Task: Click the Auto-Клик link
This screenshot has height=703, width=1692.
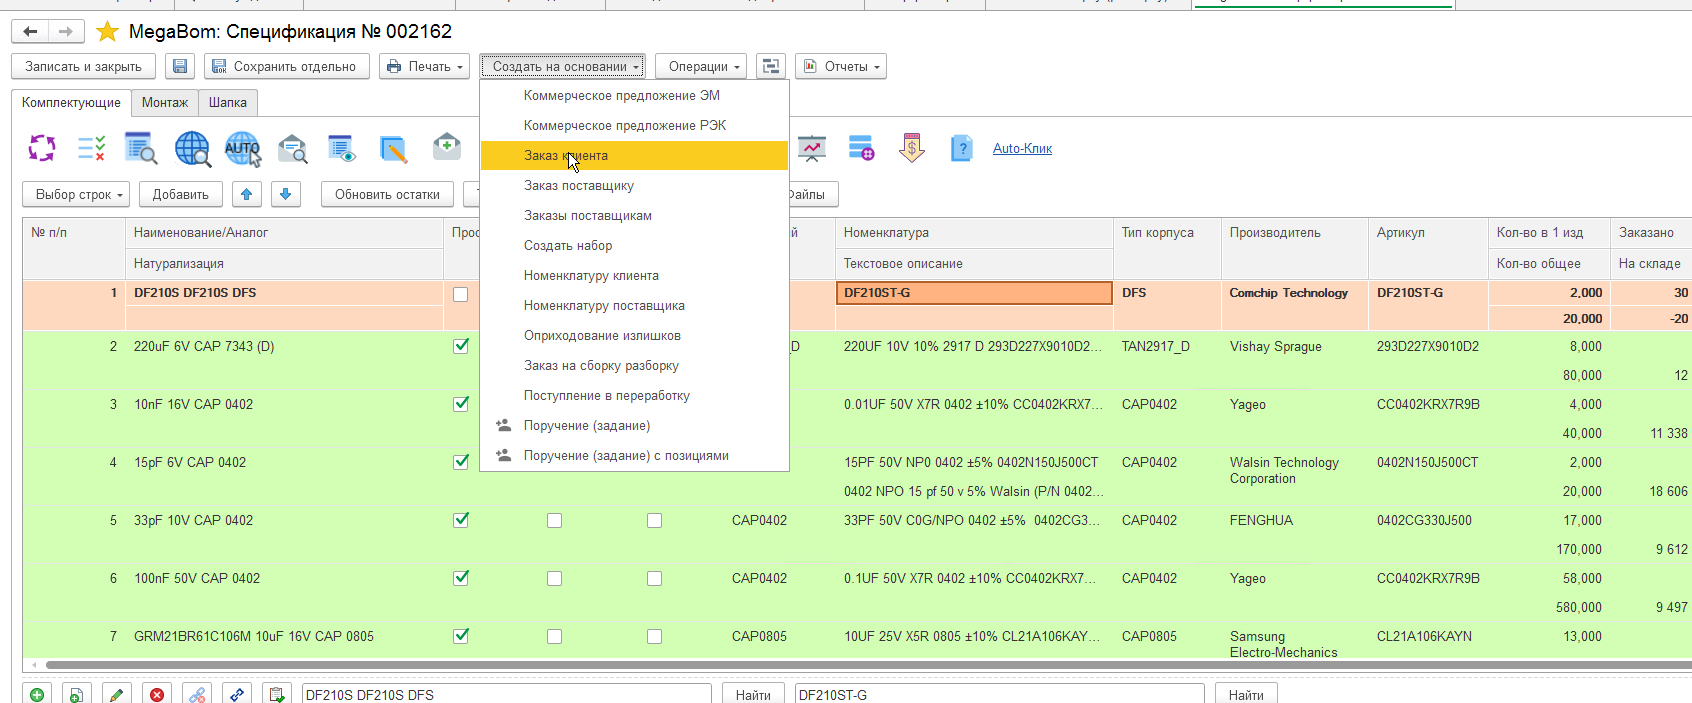Action: pos(1022,149)
